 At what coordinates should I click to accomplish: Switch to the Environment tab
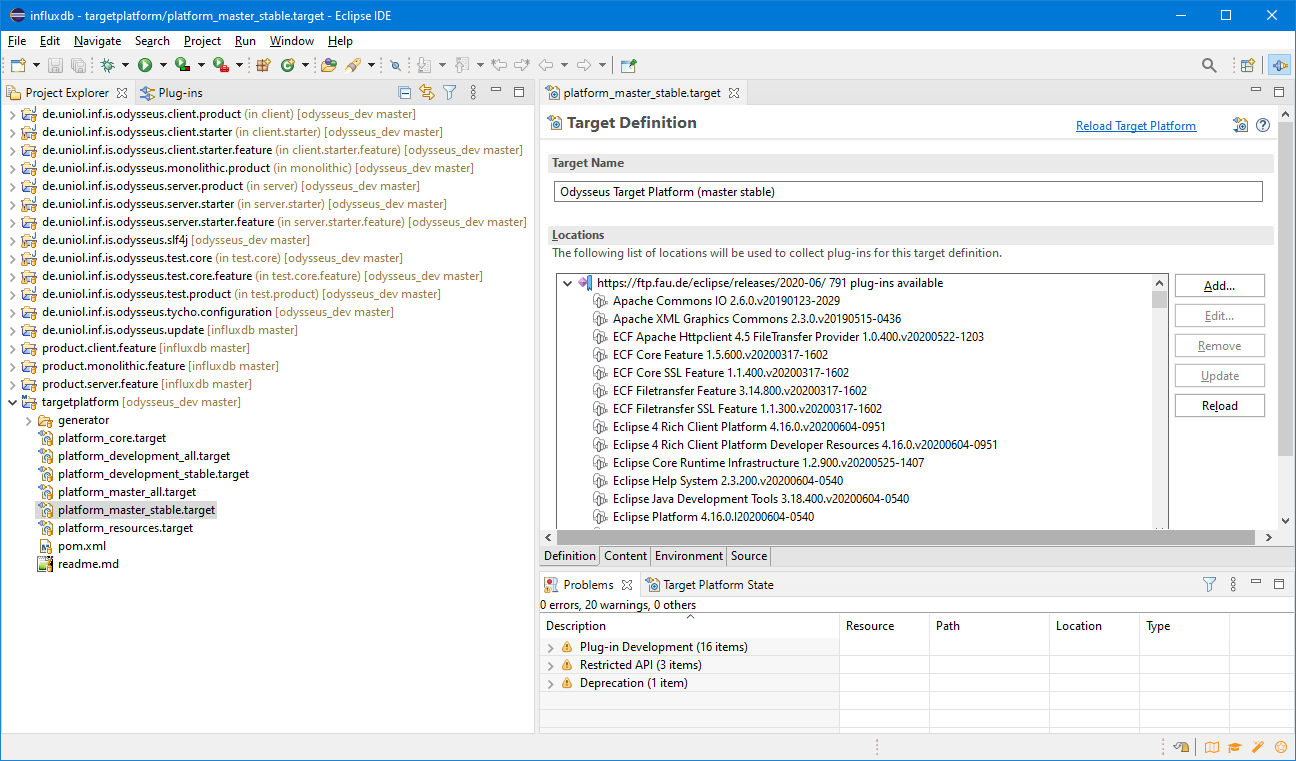click(688, 556)
